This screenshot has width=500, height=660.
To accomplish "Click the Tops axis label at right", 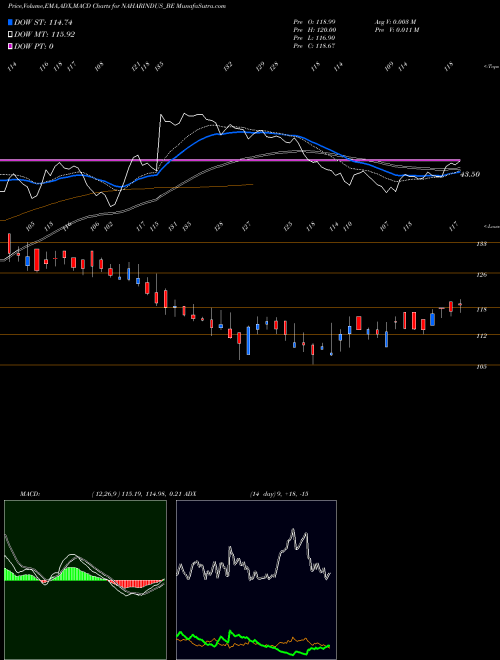I will point(492,67).
